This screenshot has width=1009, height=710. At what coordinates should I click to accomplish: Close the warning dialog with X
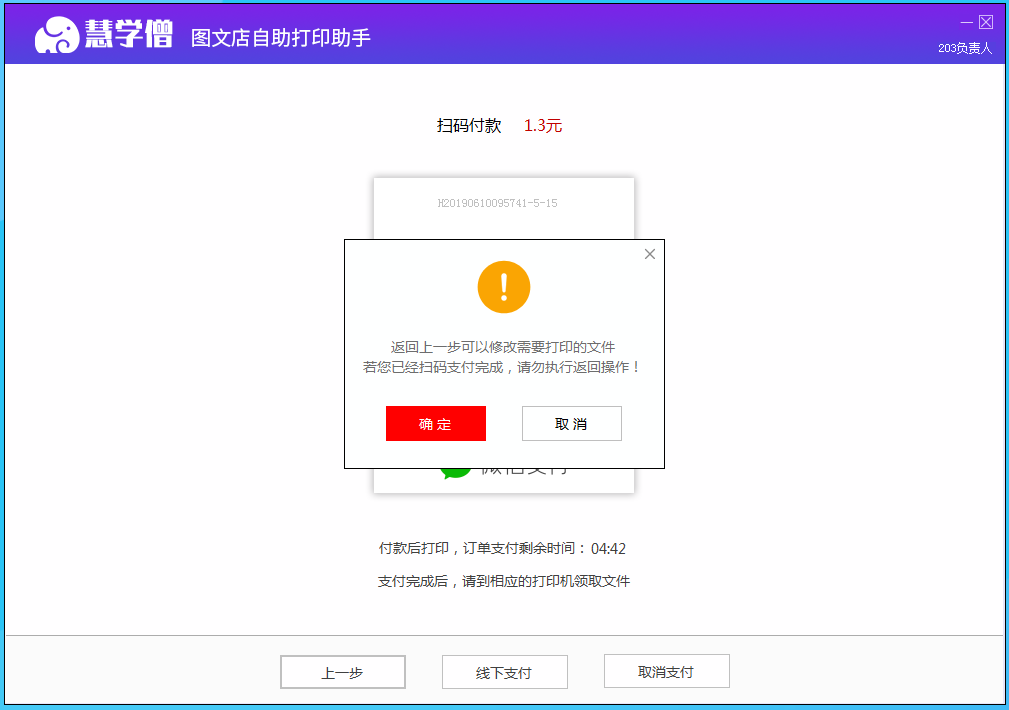pos(650,254)
